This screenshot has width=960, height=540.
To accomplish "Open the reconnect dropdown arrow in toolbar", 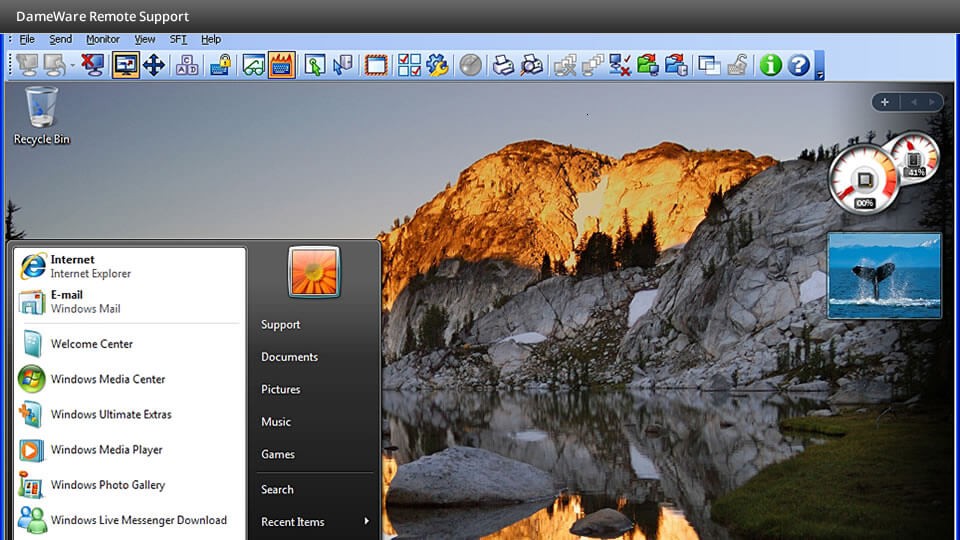I will [x=72, y=66].
